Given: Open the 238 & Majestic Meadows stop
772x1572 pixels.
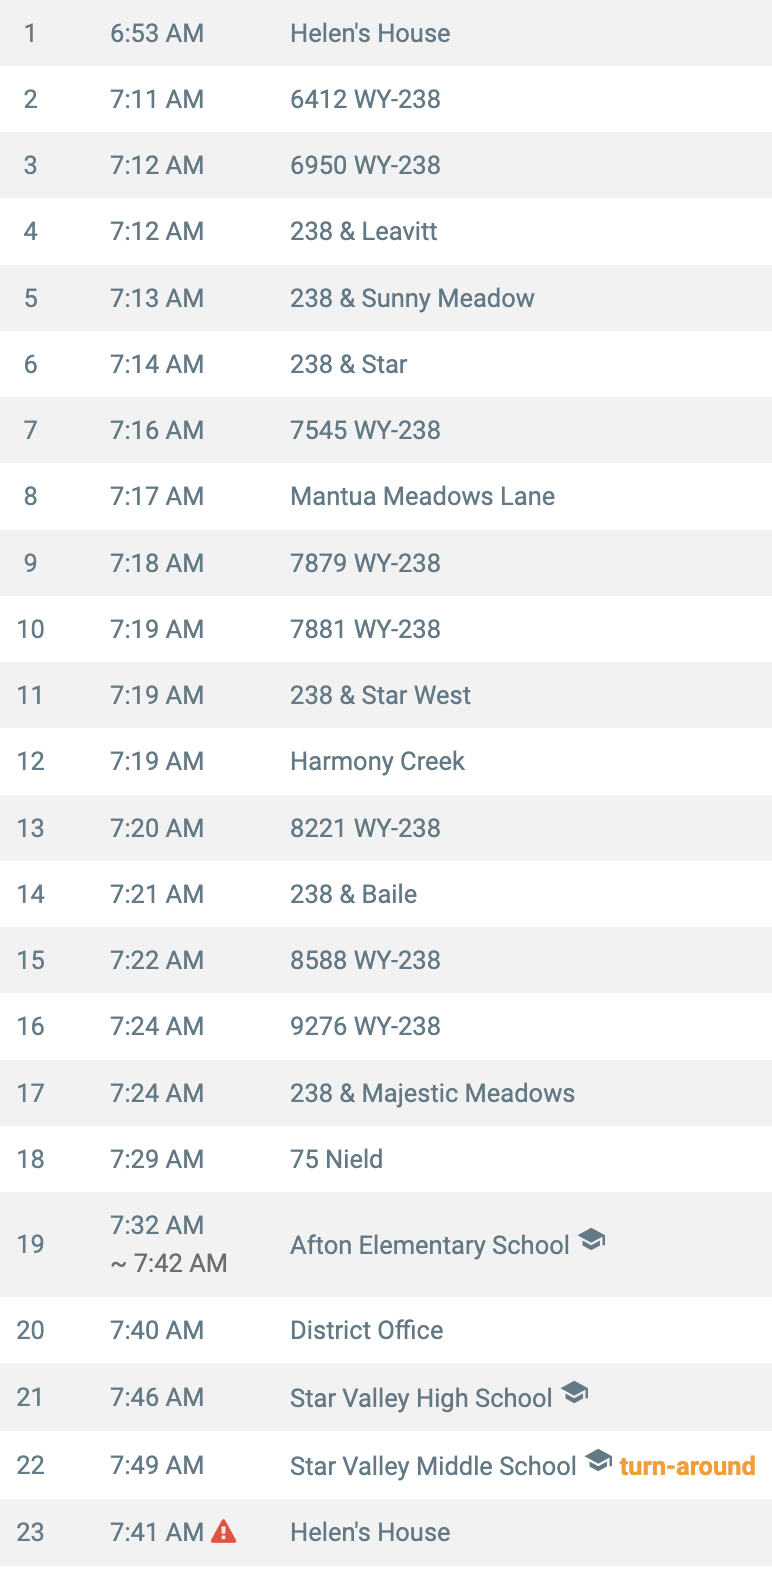Looking at the screenshot, I should tap(386, 1093).
